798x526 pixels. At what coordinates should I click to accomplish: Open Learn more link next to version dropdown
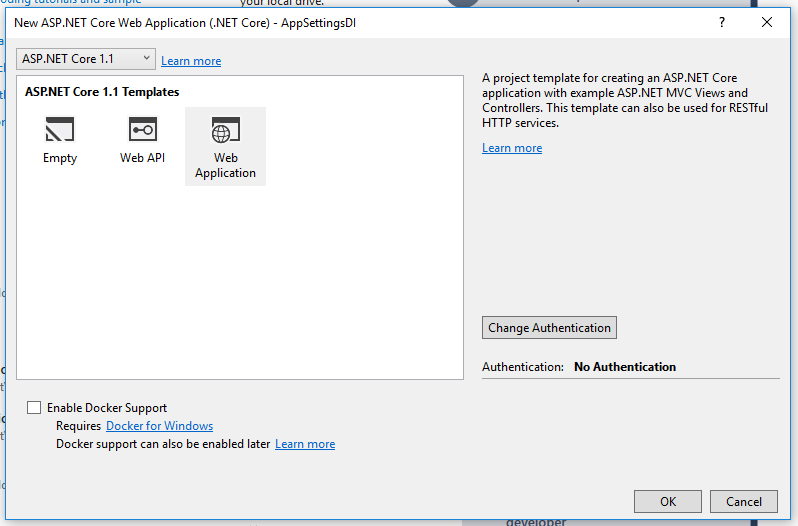[x=191, y=61]
